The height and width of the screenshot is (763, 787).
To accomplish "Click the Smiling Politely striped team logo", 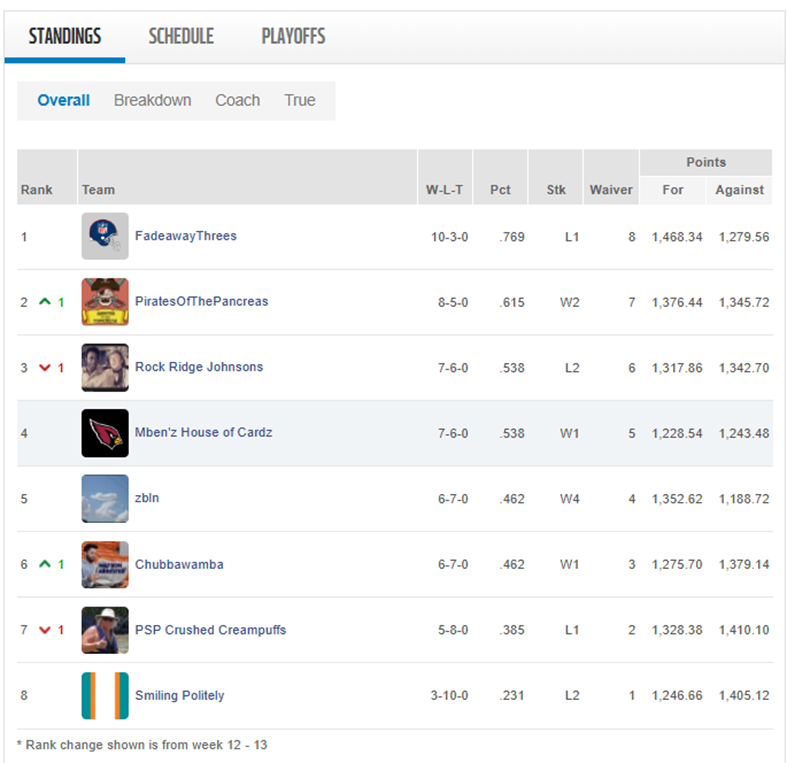I will 105,695.
